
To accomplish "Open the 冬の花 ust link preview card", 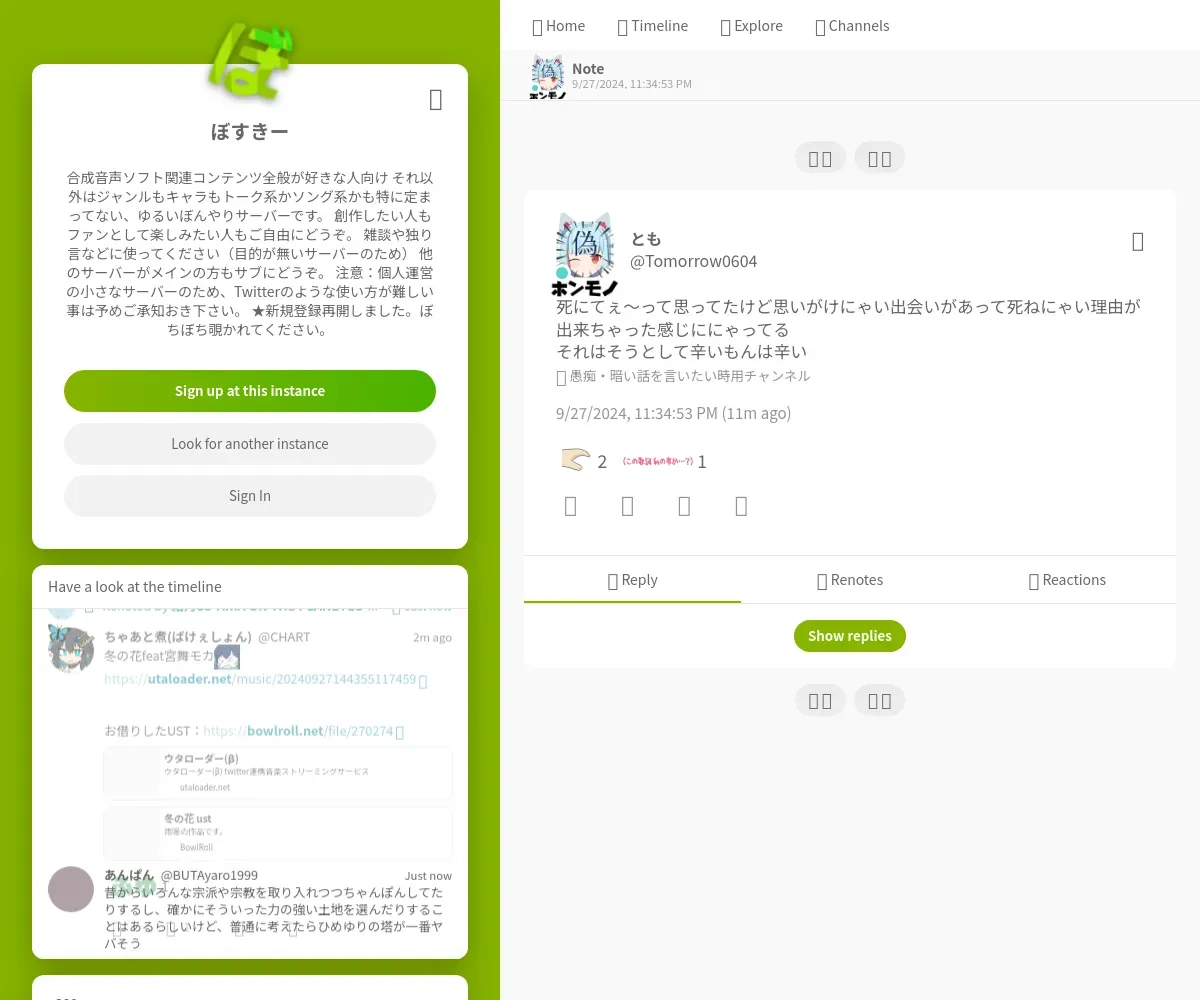I will (278, 833).
